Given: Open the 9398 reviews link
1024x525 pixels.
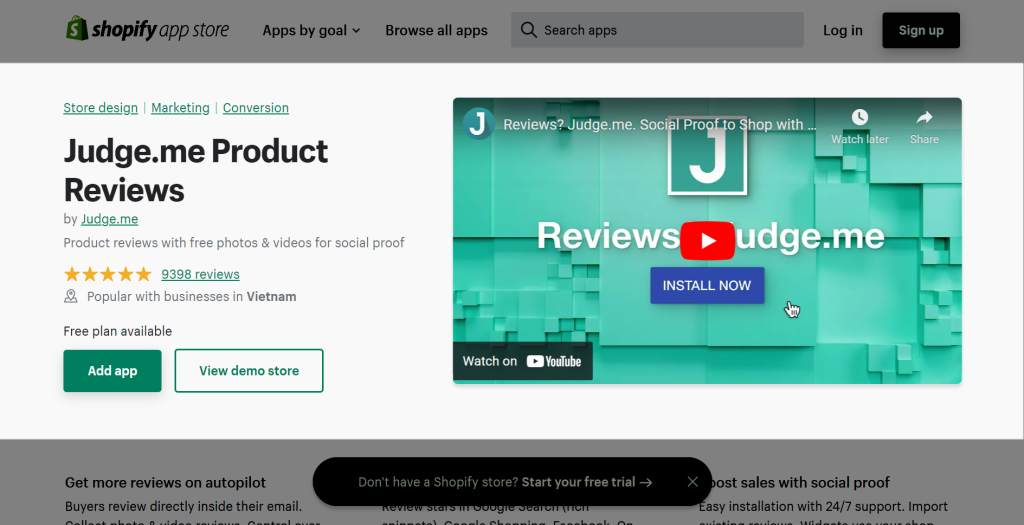Looking at the screenshot, I should click(200, 274).
